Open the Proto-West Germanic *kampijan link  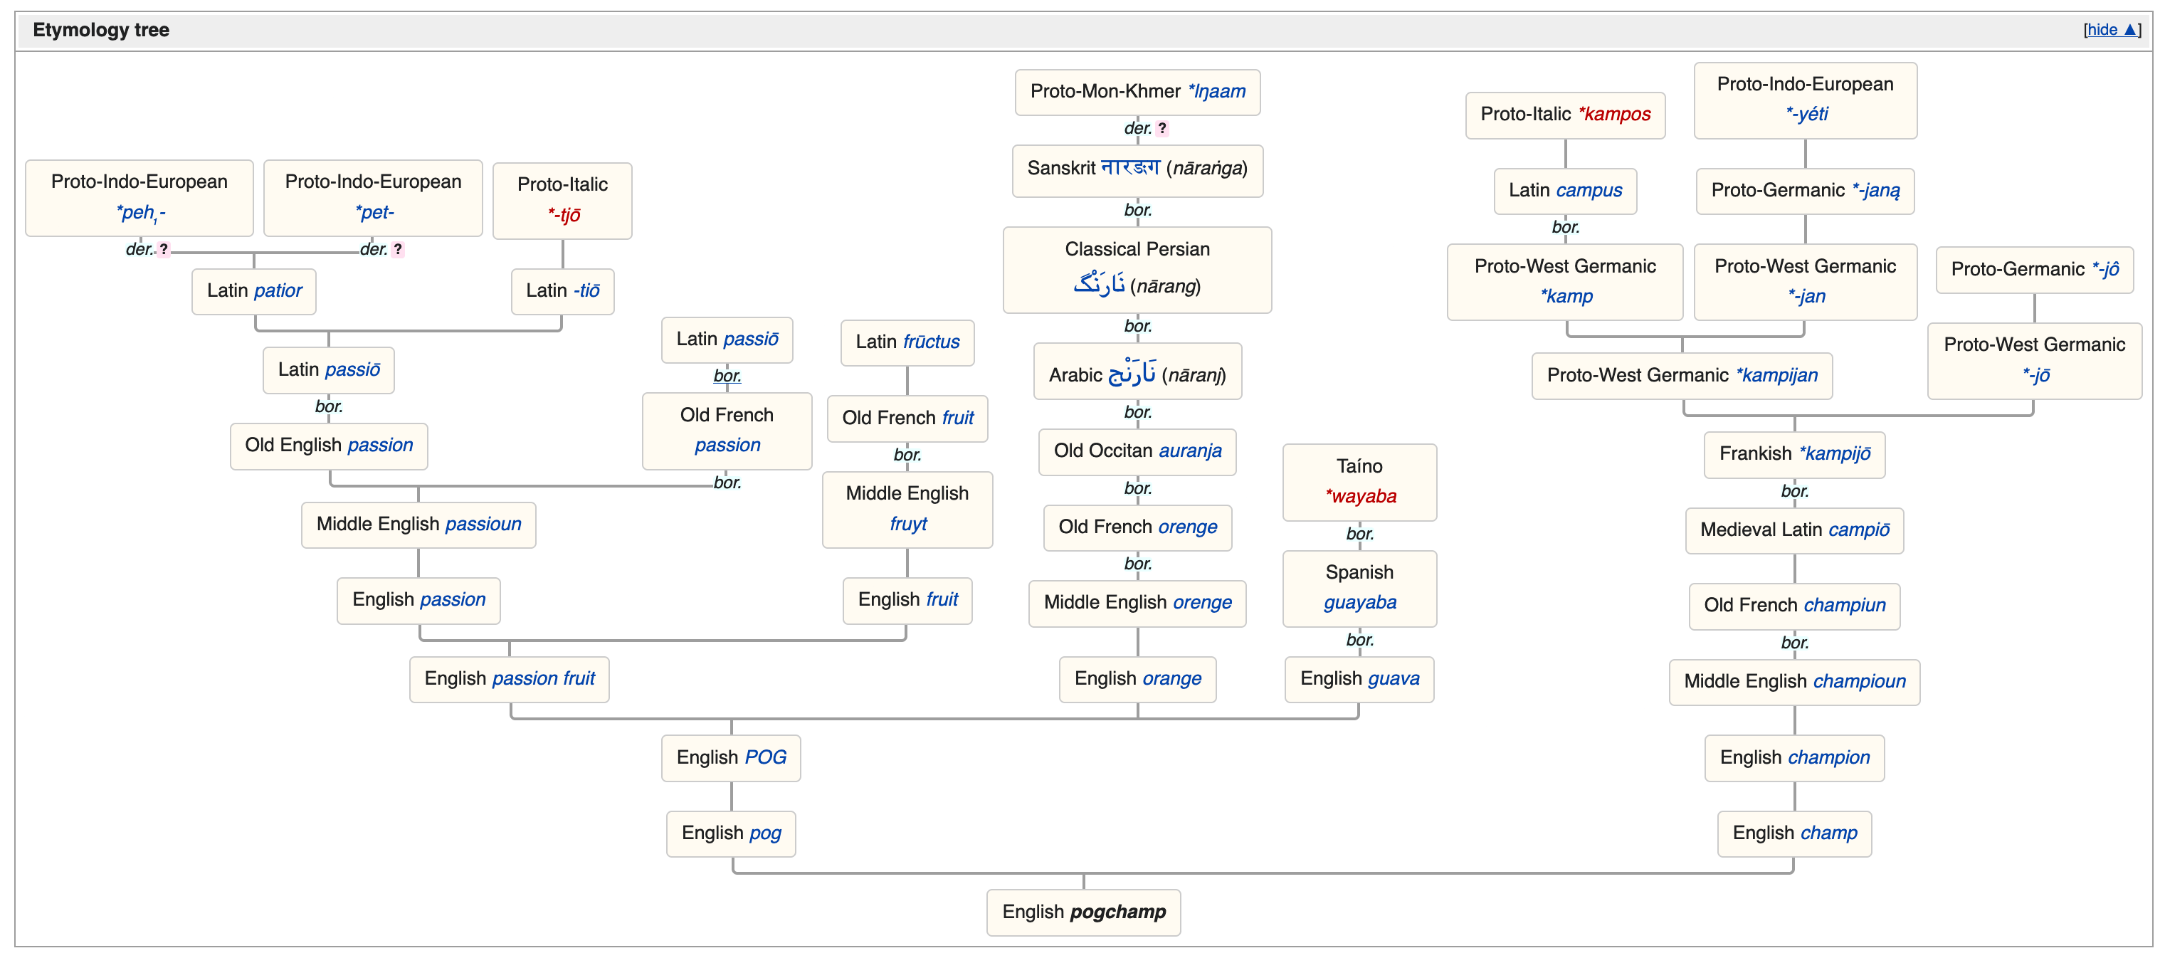[1776, 376]
